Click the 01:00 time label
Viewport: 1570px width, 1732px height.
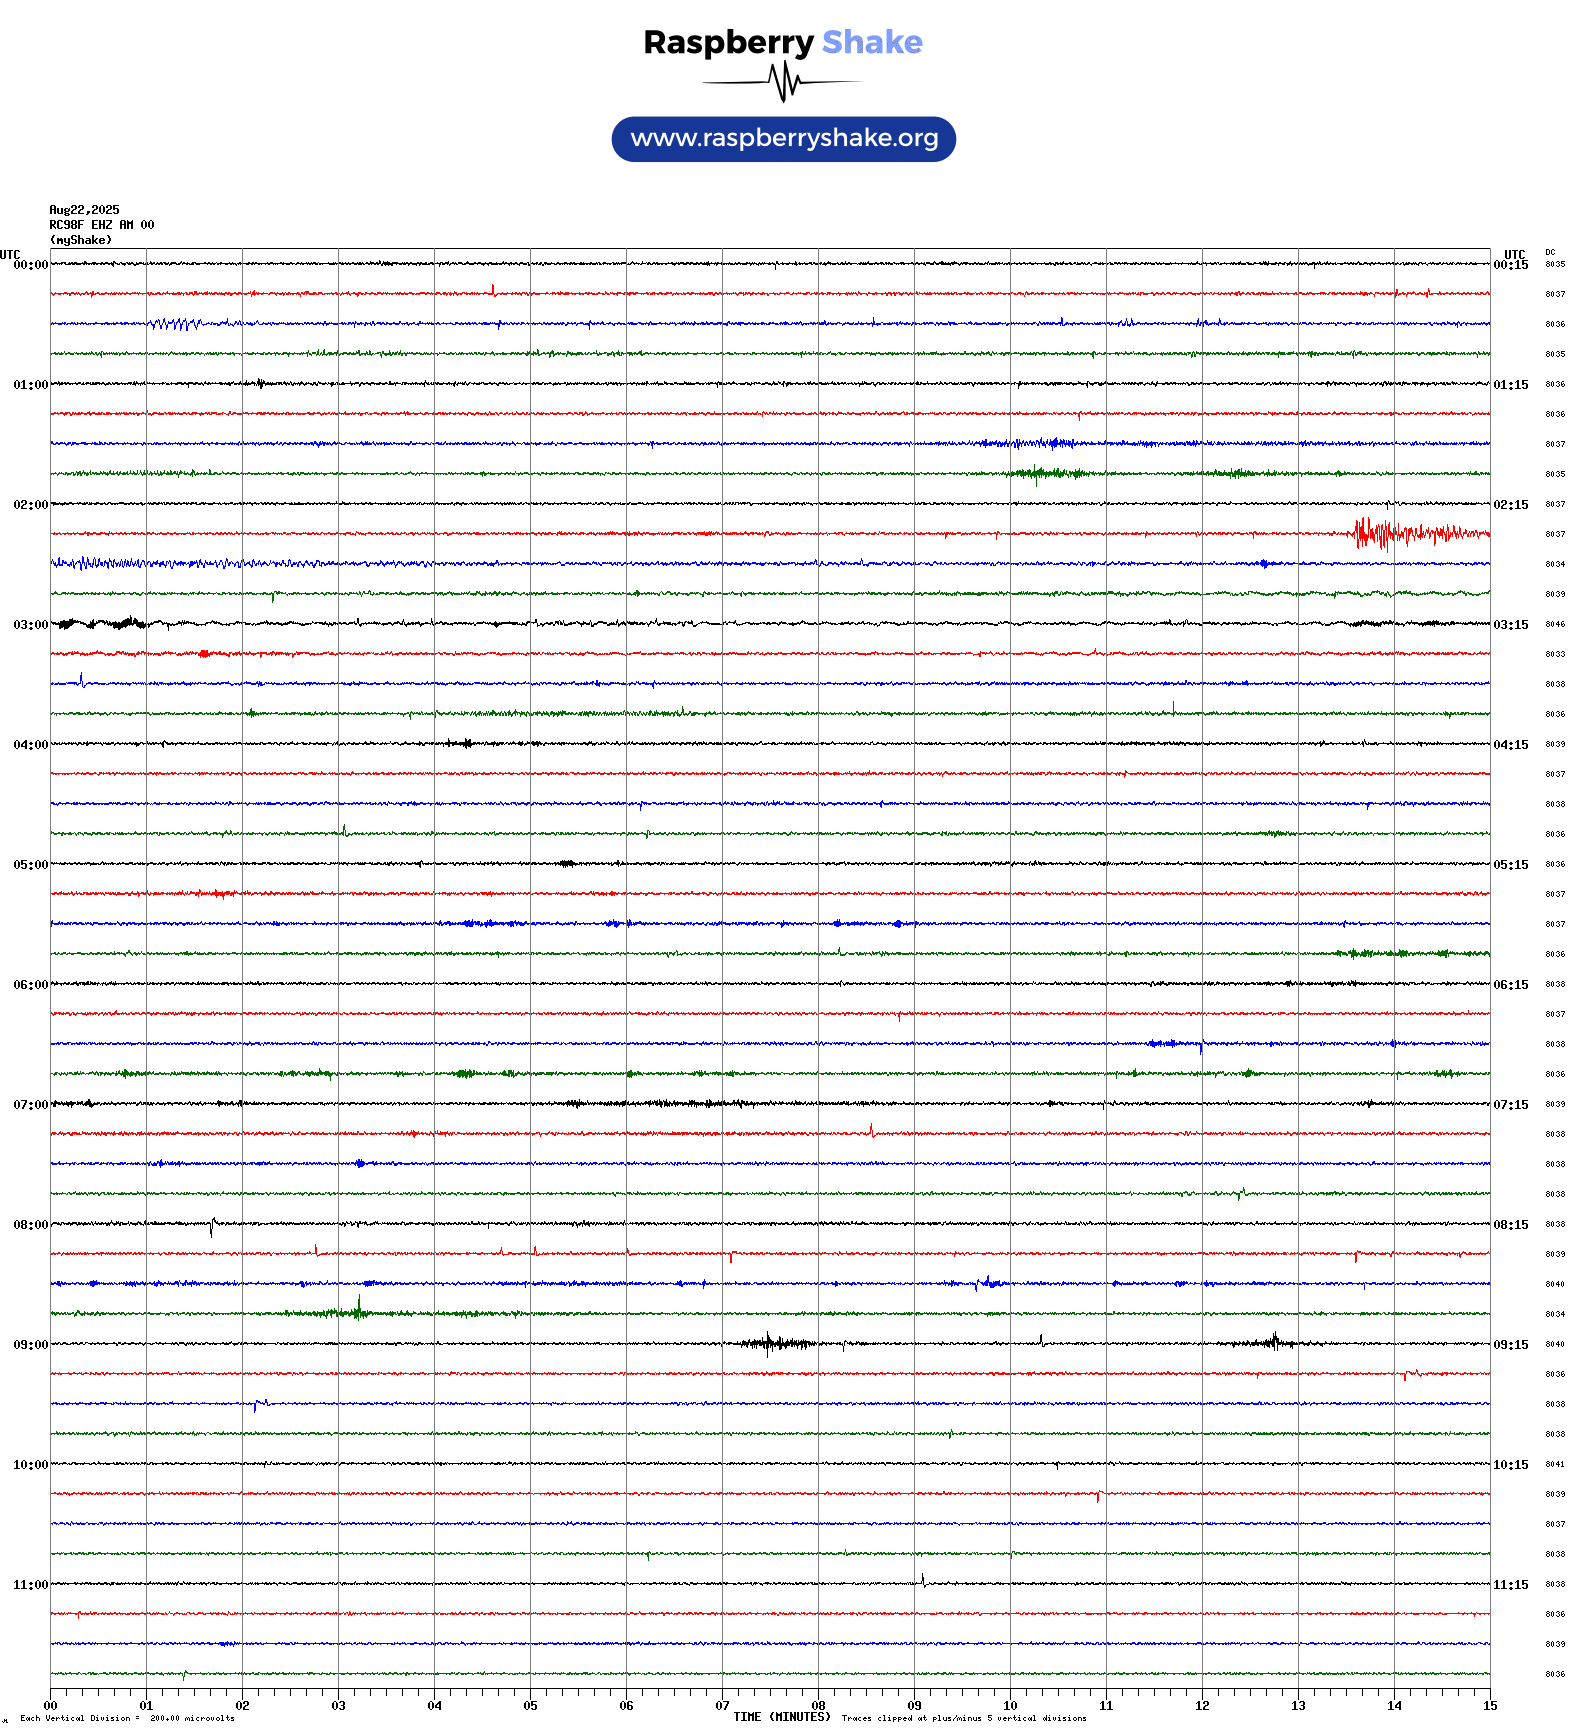click(30, 385)
